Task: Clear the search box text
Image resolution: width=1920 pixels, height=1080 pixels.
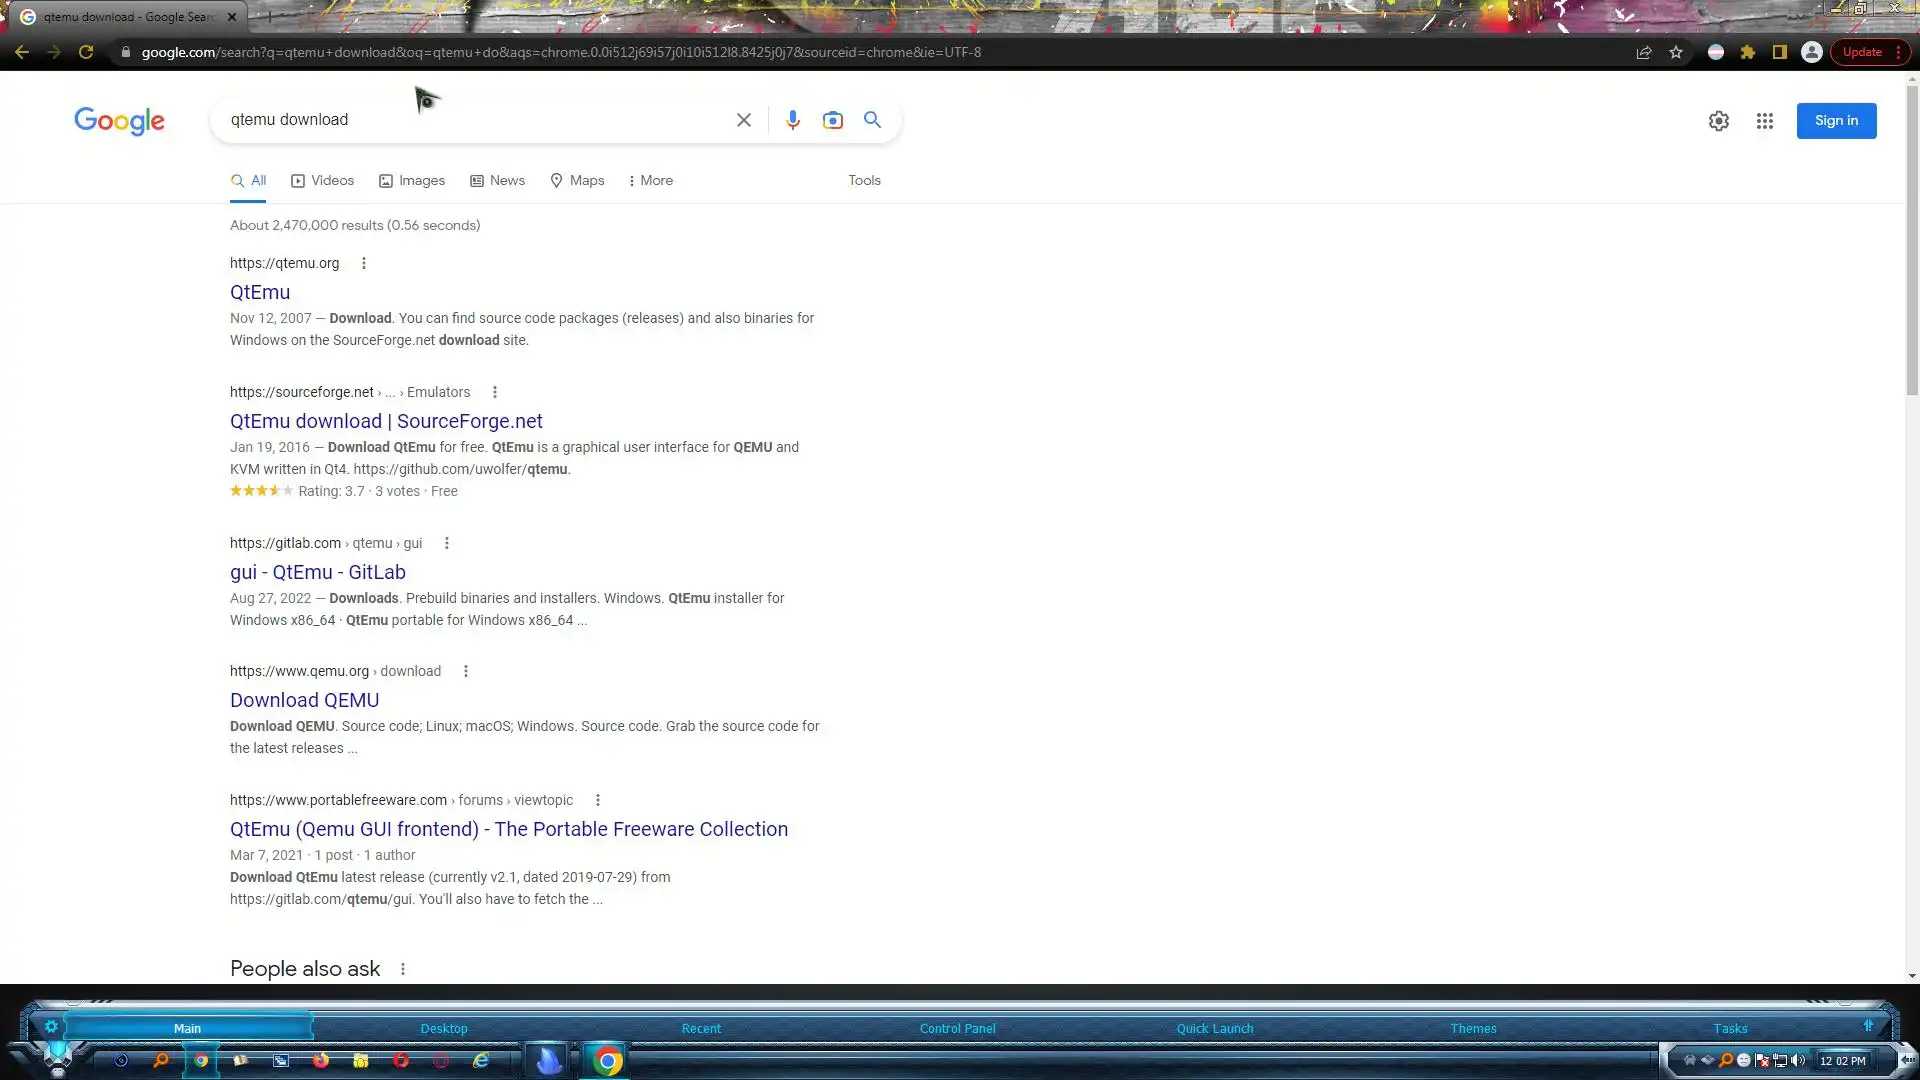Action: tap(743, 120)
